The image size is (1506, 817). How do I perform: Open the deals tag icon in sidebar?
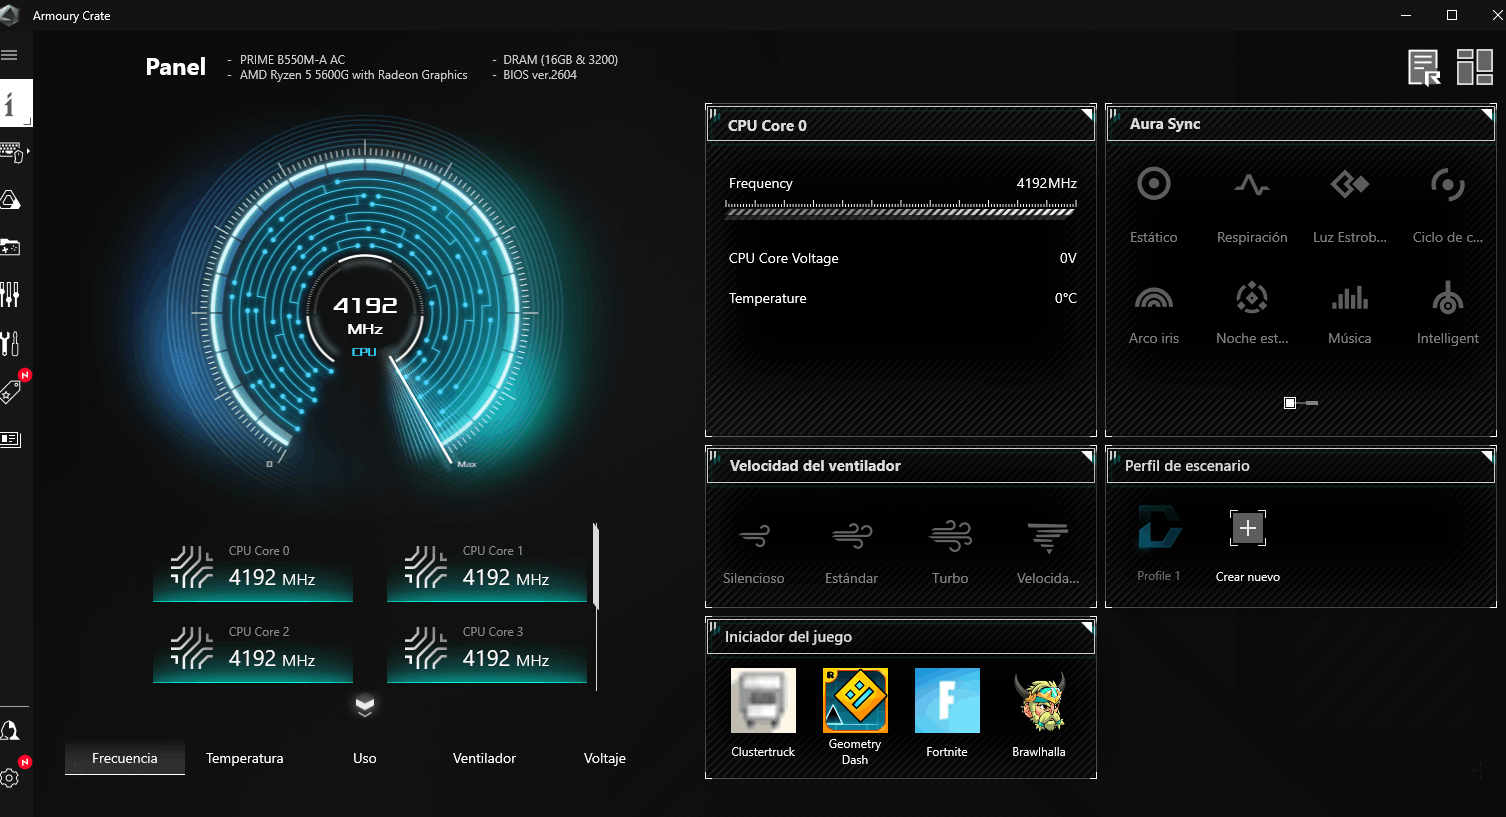[11, 391]
